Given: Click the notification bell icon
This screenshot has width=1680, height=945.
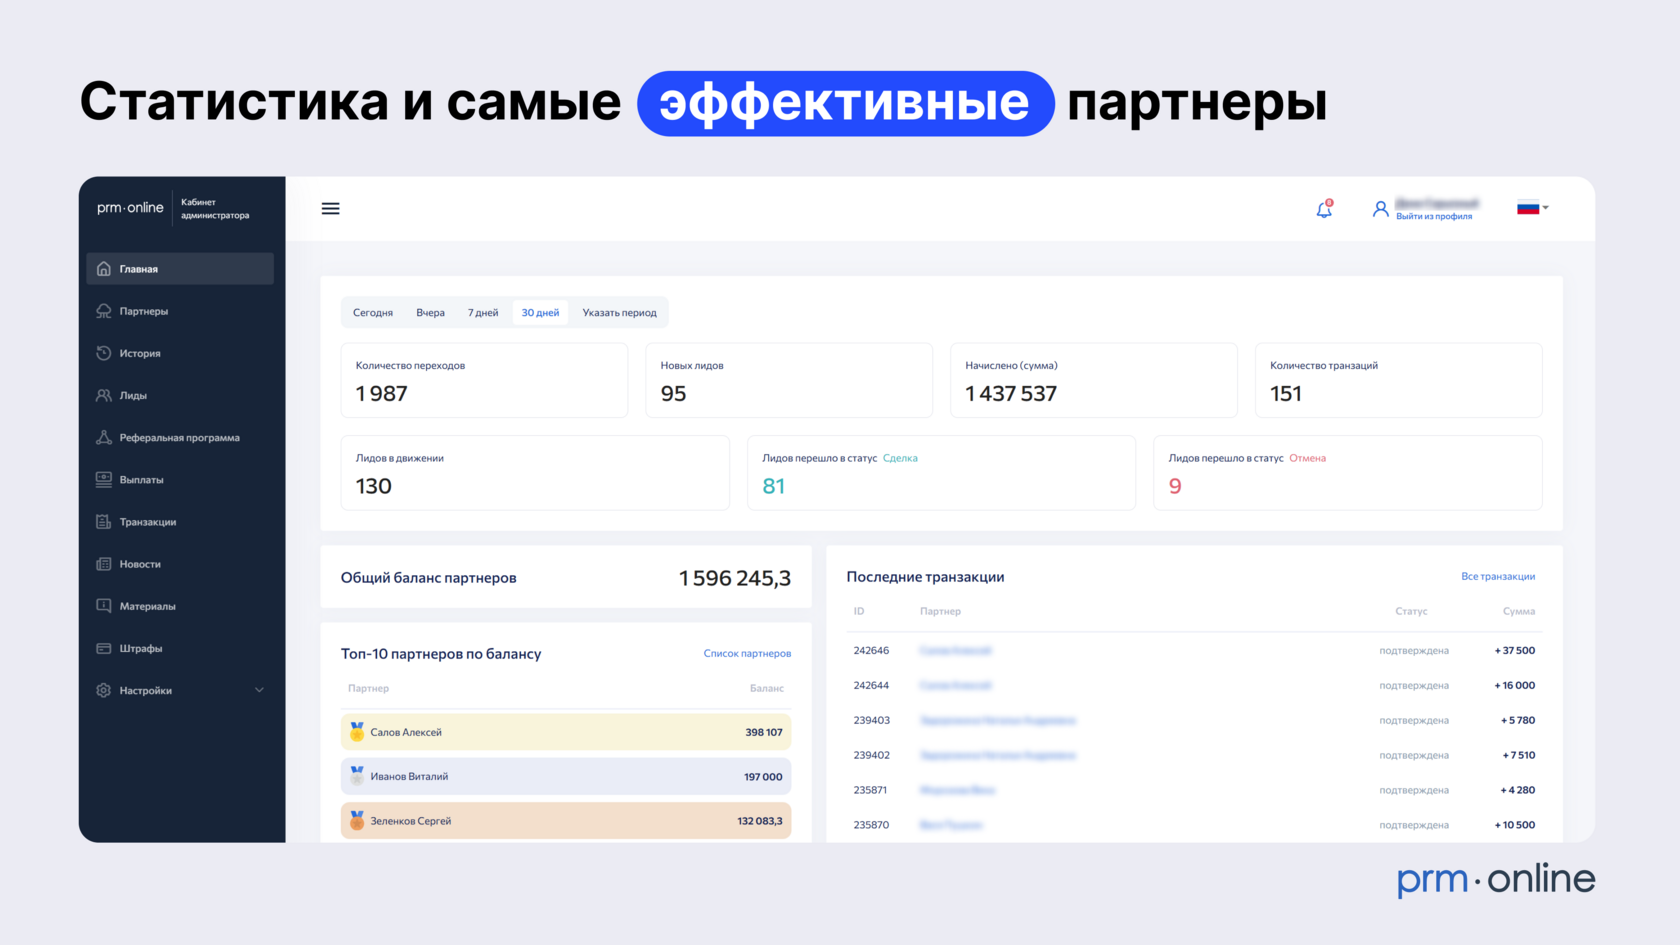Looking at the screenshot, I should coord(1324,209).
